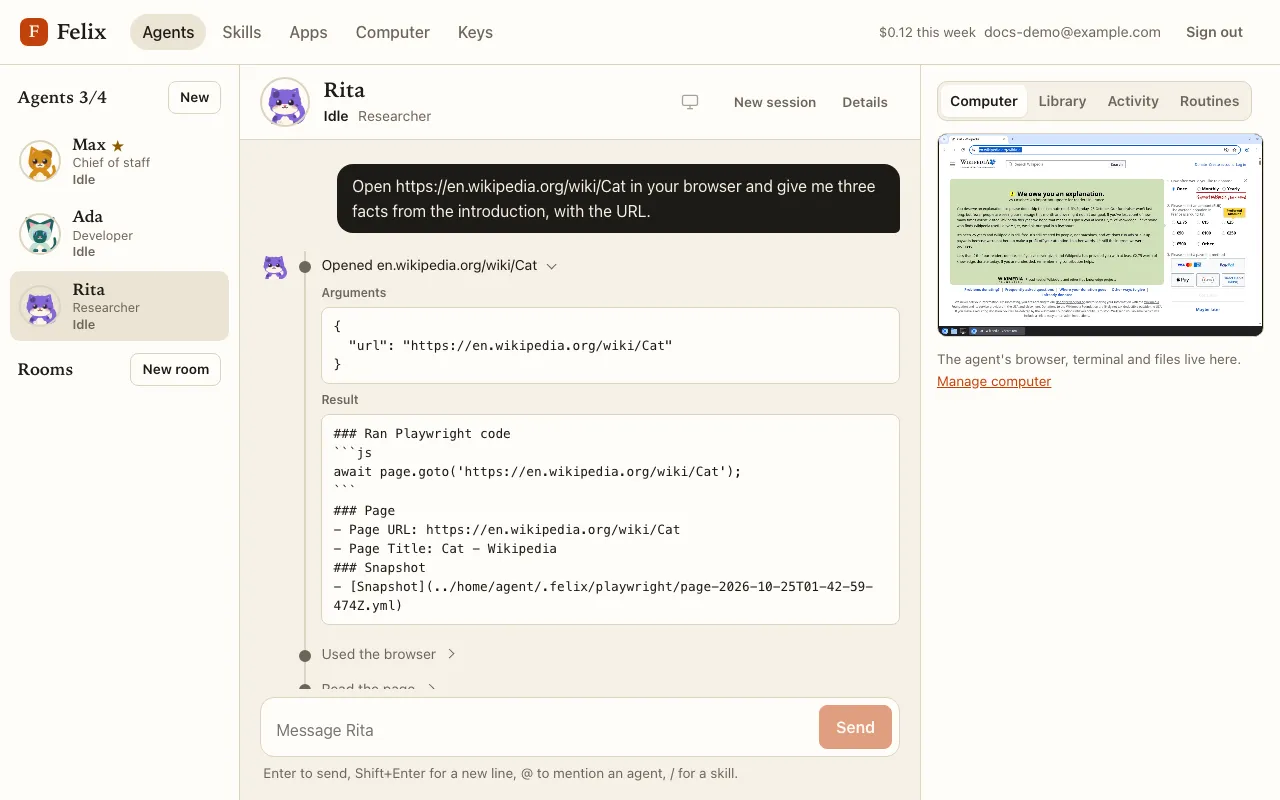Click the Message Rita input field
Viewport: 1280px width, 800px height.
tap(540, 730)
